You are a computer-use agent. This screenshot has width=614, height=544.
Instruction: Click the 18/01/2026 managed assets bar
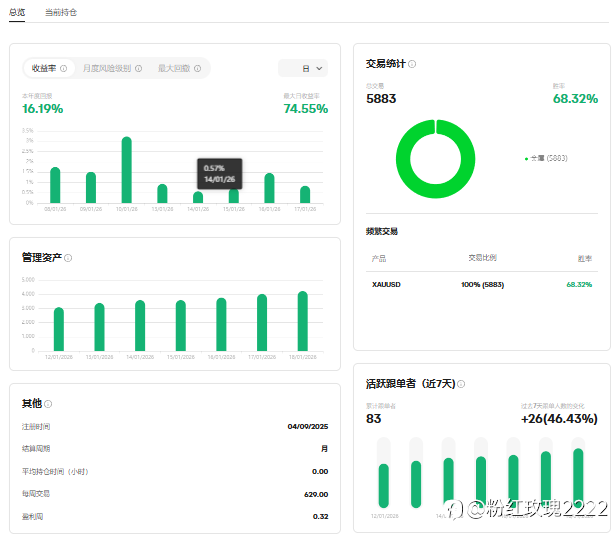click(x=303, y=321)
